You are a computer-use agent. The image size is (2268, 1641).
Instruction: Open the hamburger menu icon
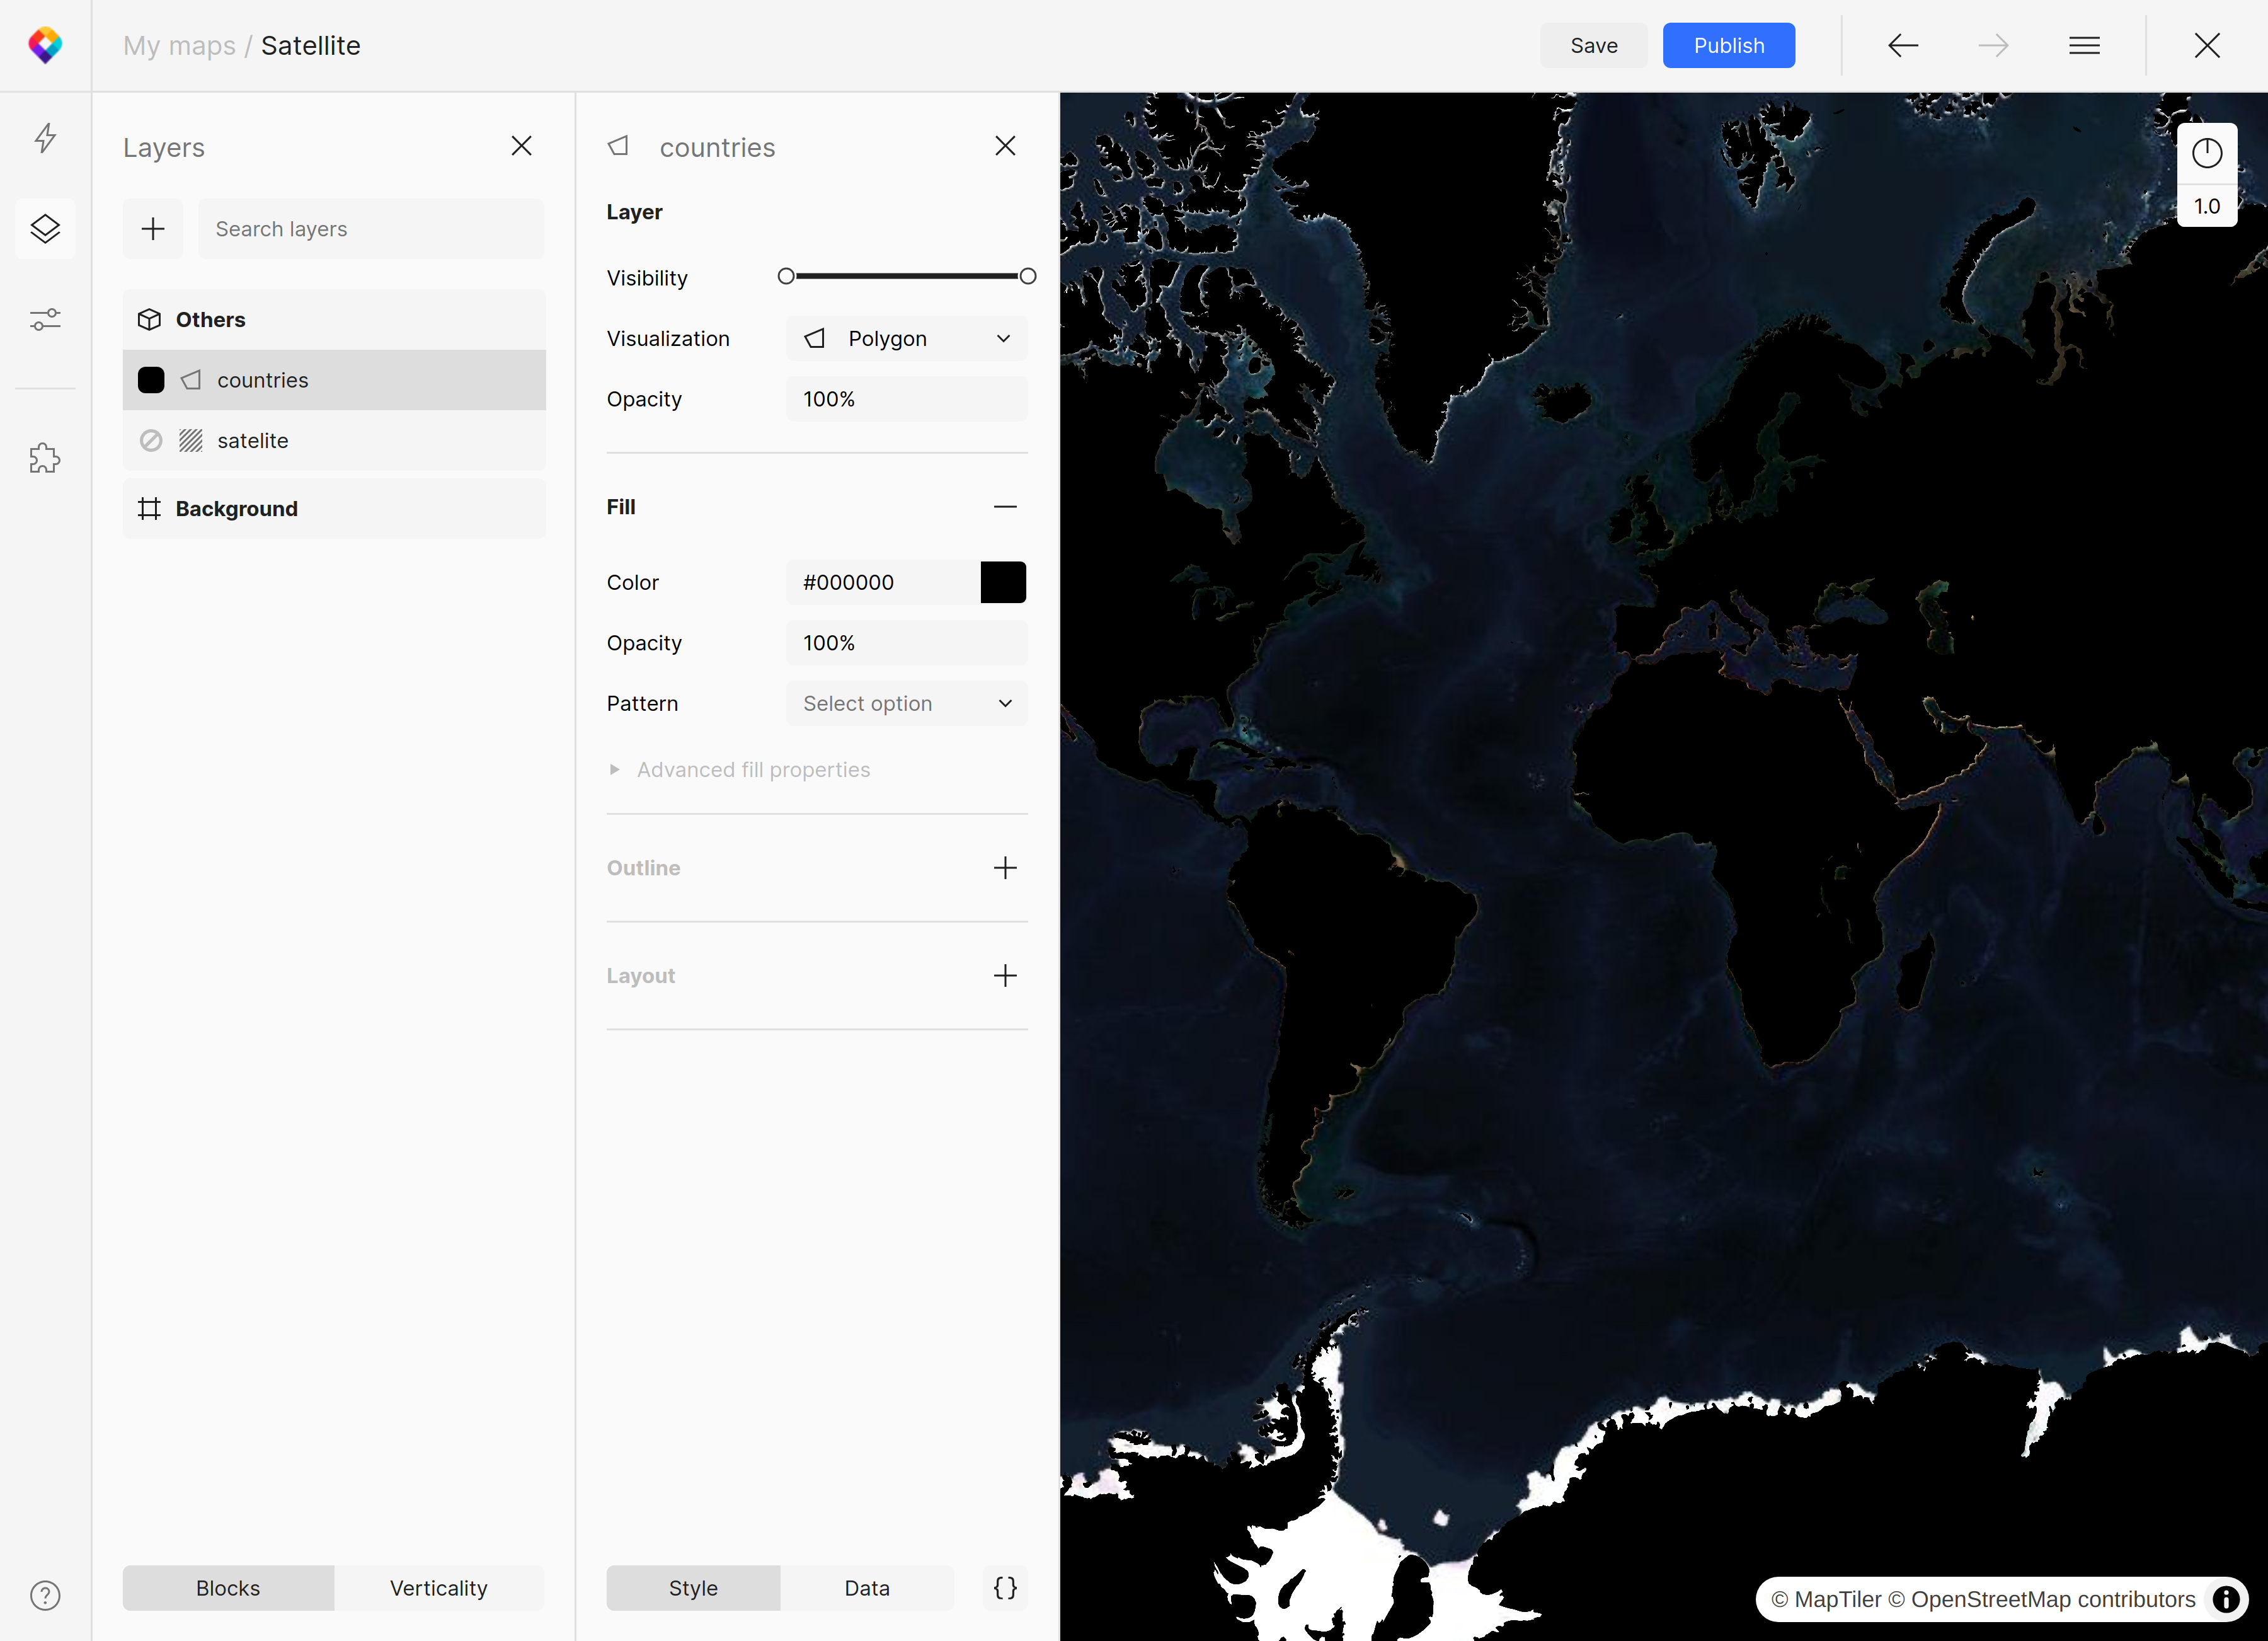[2084, 46]
